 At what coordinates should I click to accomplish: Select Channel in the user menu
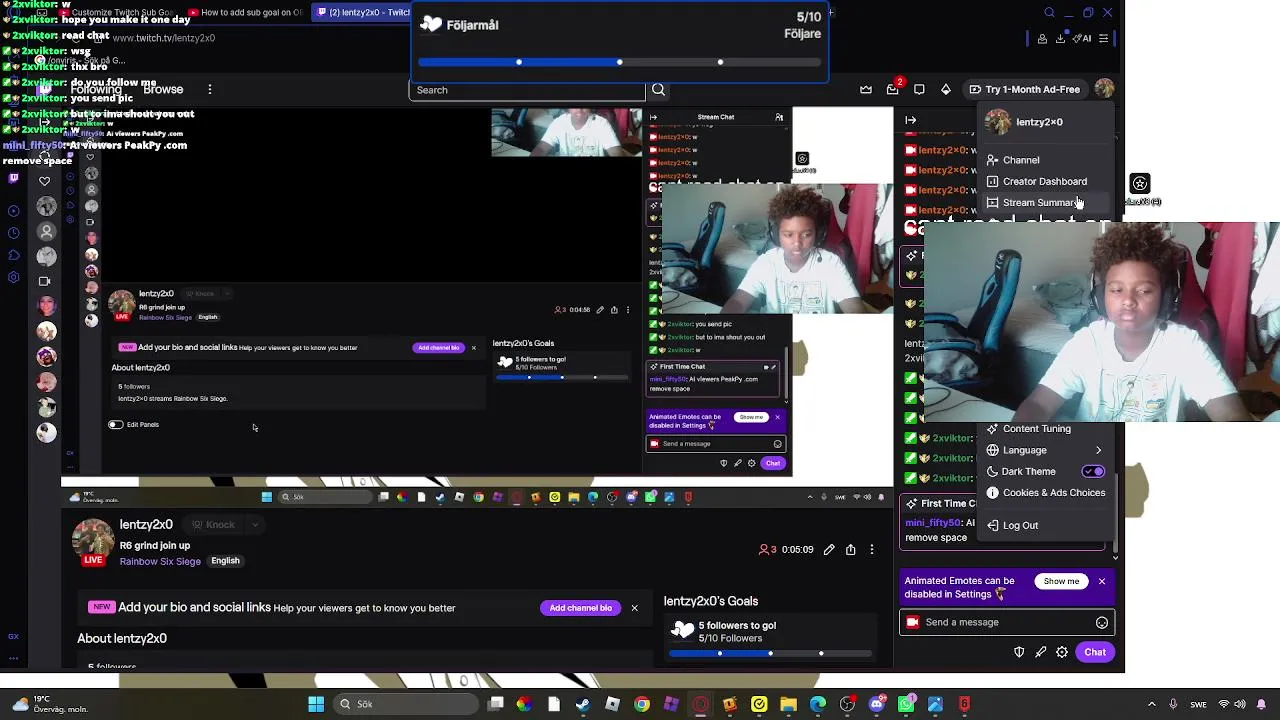click(1021, 160)
